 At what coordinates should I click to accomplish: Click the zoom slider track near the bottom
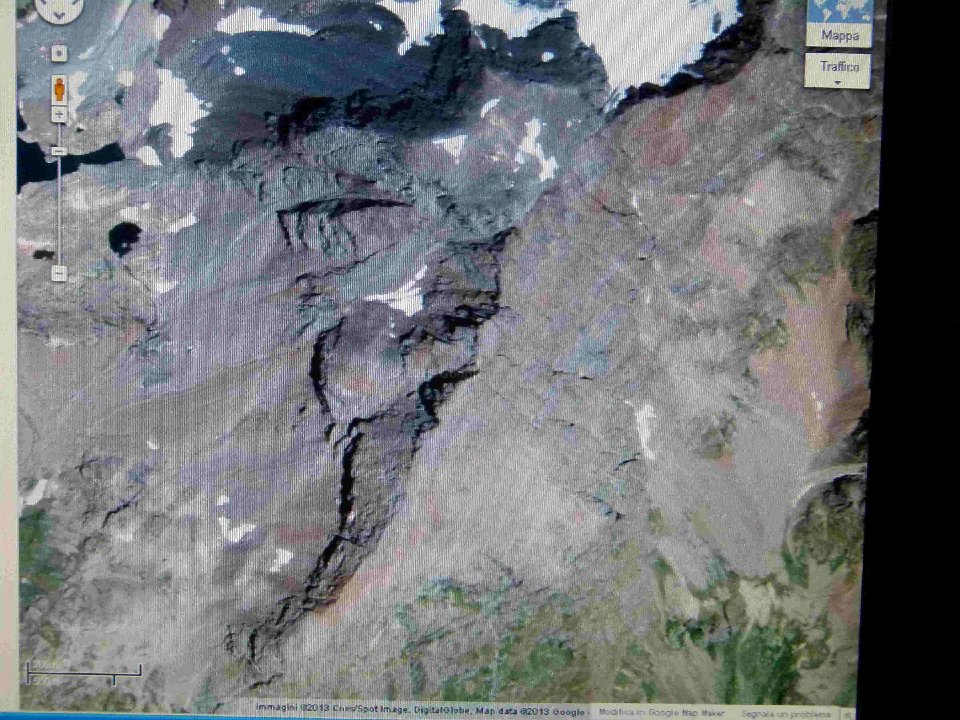[x=59, y=251]
